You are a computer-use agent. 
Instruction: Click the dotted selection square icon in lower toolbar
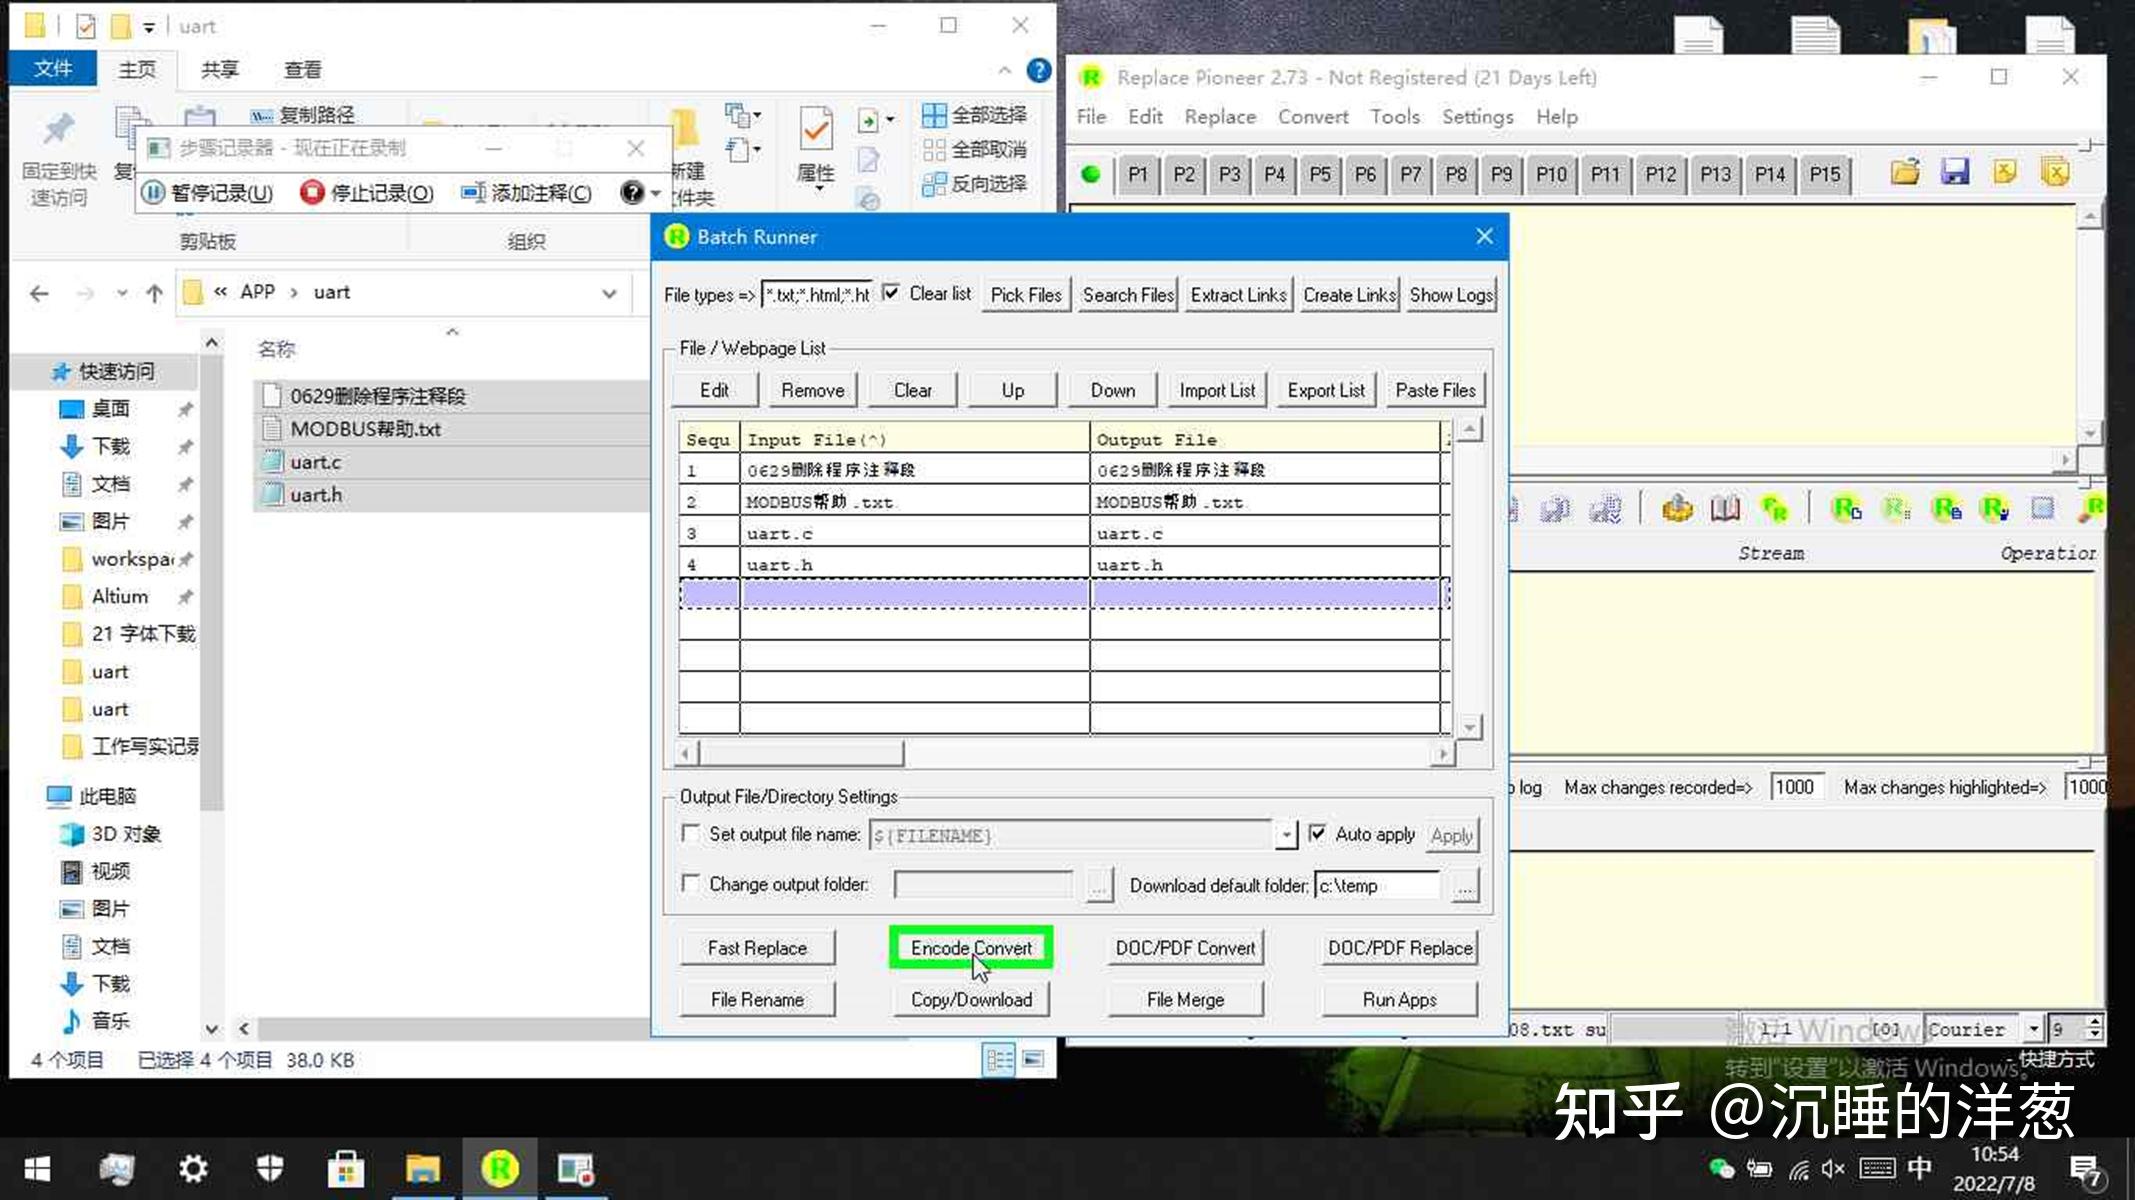coord(2042,509)
